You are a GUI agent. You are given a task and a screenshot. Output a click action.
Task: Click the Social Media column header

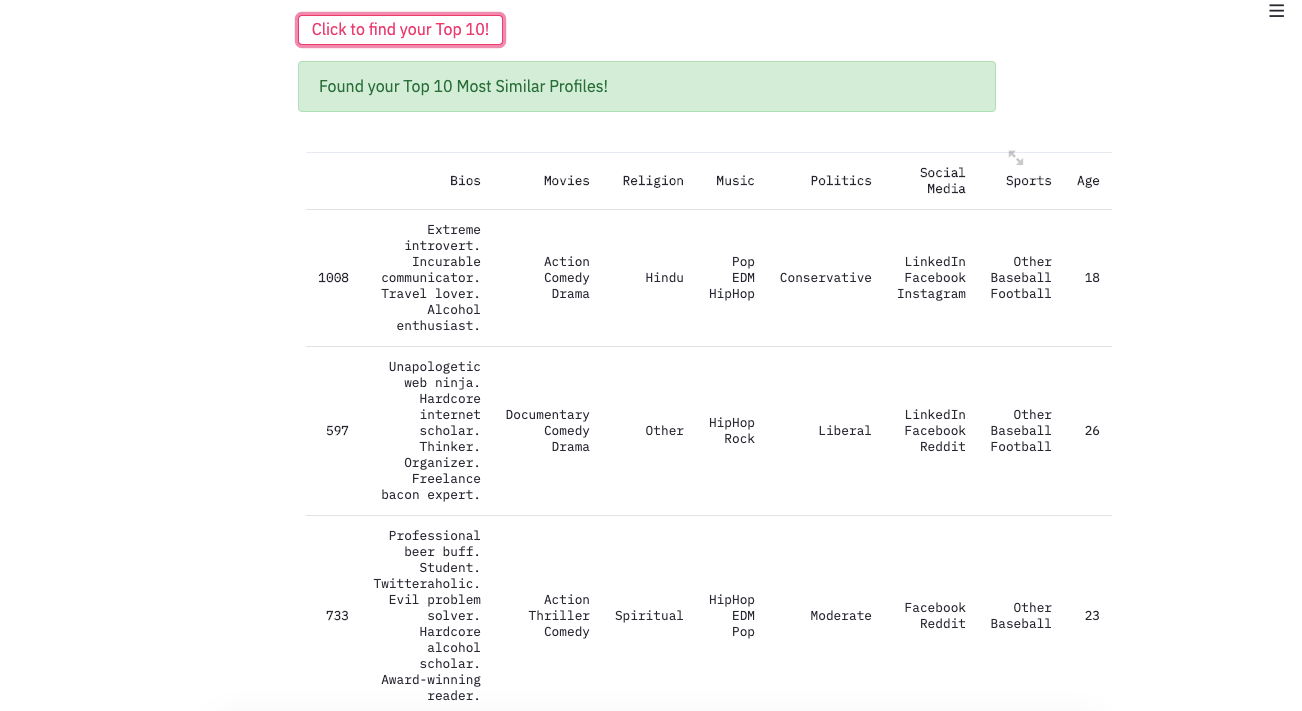tap(942, 181)
